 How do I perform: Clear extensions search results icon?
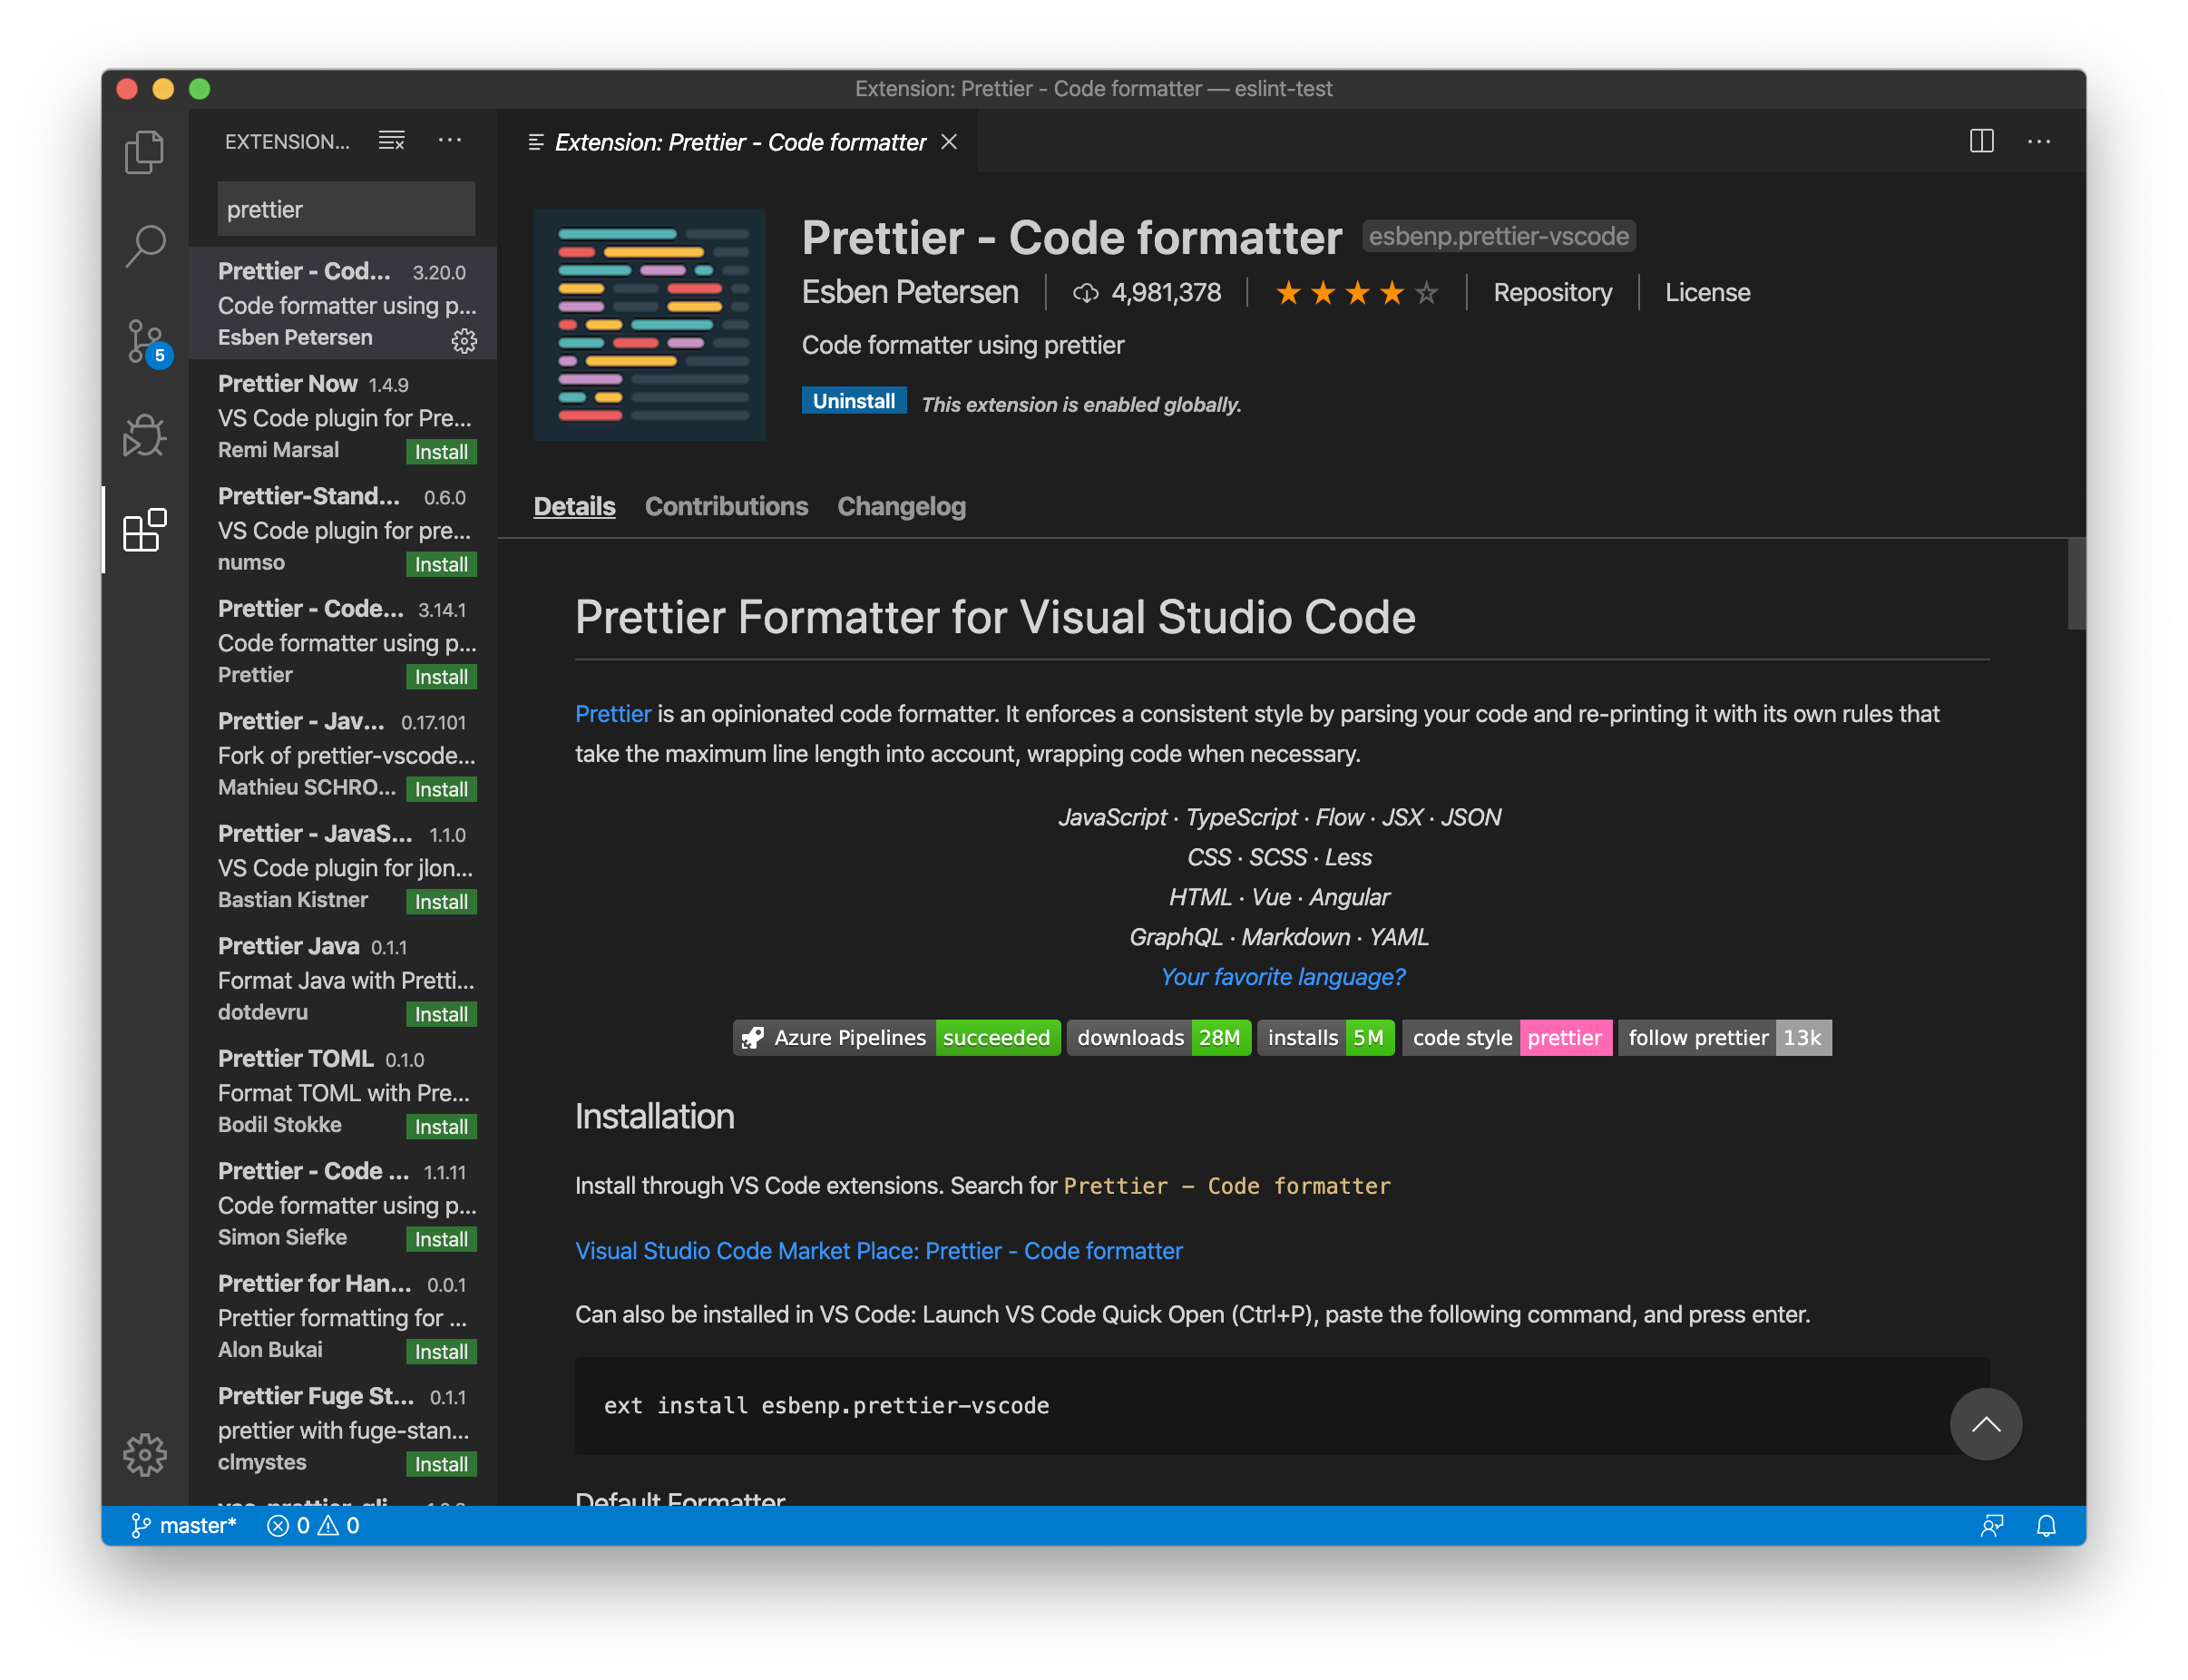click(x=391, y=141)
